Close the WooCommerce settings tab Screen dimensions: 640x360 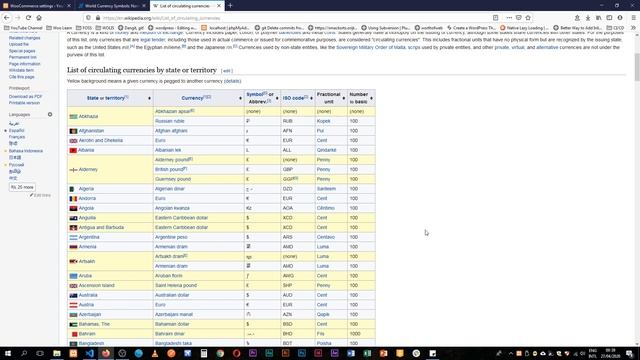(69, 6)
